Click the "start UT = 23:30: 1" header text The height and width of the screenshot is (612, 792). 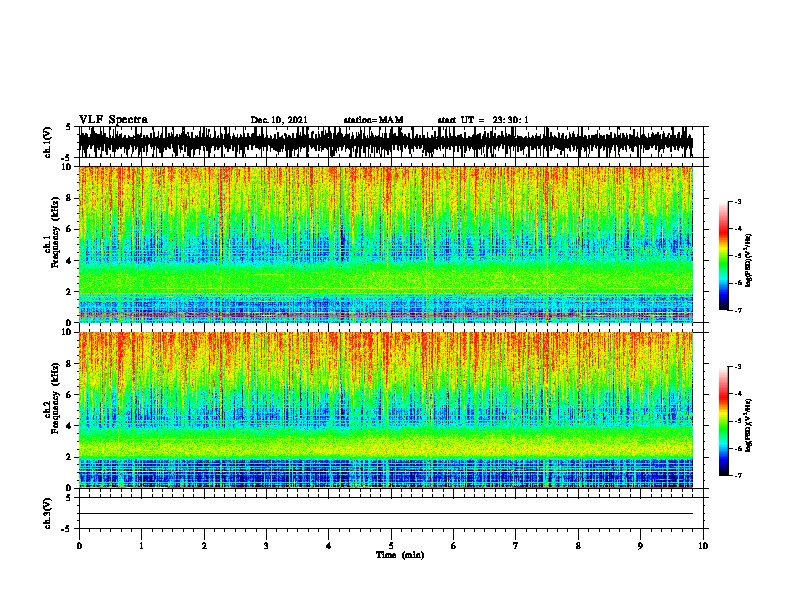tap(483, 120)
